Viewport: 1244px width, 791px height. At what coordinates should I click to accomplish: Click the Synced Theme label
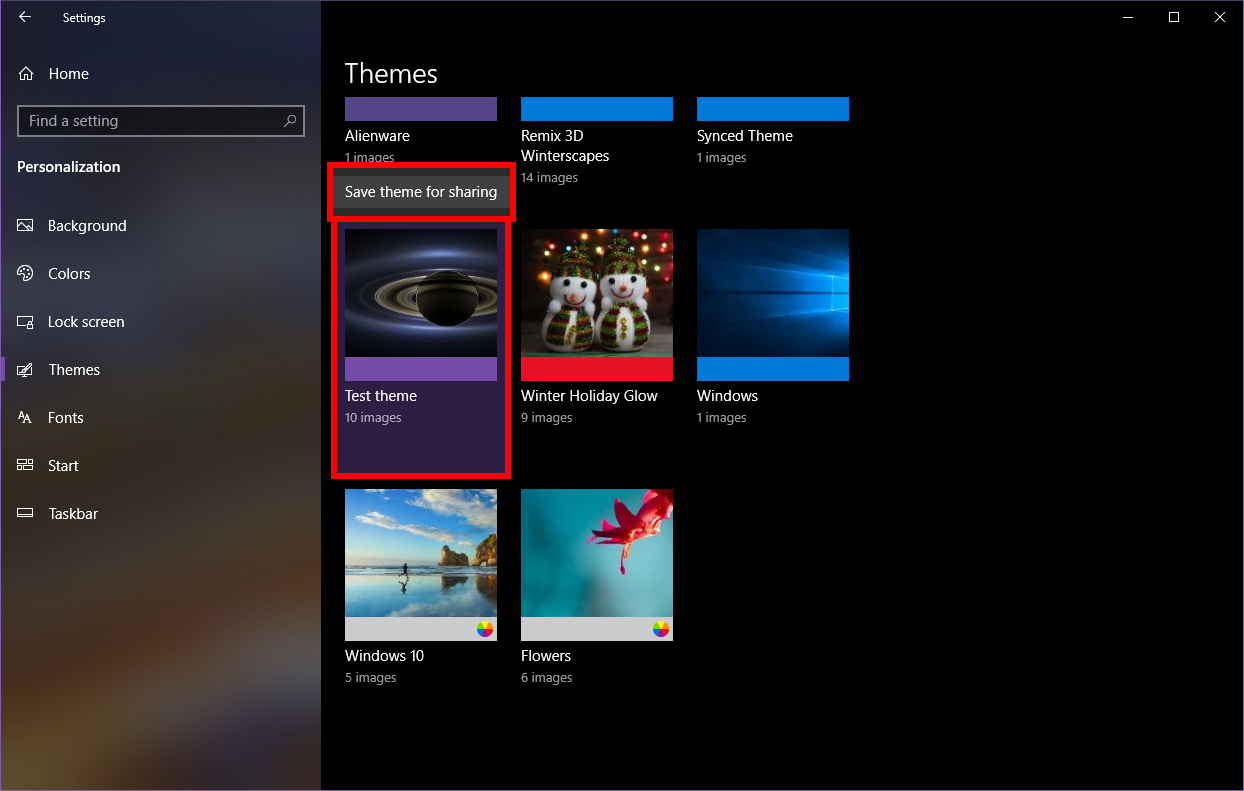click(745, 136)
